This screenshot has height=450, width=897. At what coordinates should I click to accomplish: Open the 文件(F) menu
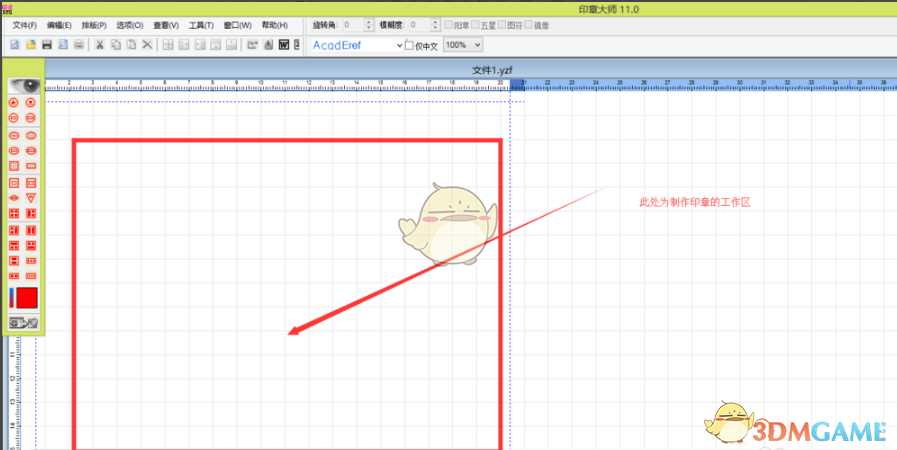tap(25, 25)
